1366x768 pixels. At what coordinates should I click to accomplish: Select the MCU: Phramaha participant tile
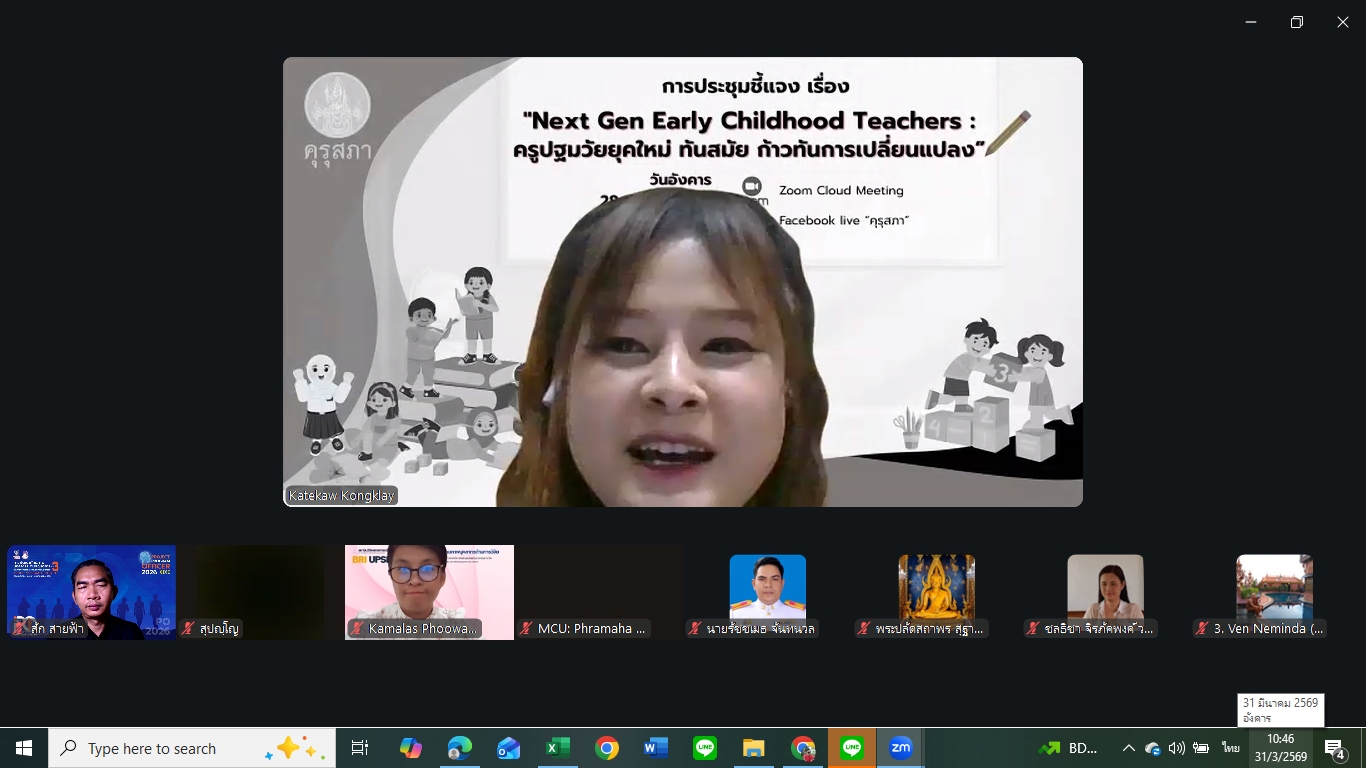pyautogui.click(x=598, y=592)
